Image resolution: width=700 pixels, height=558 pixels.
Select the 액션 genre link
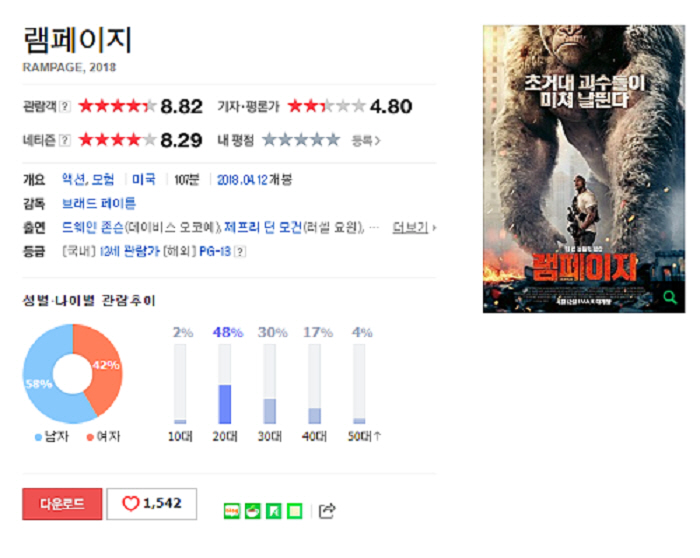click(73, 179)
